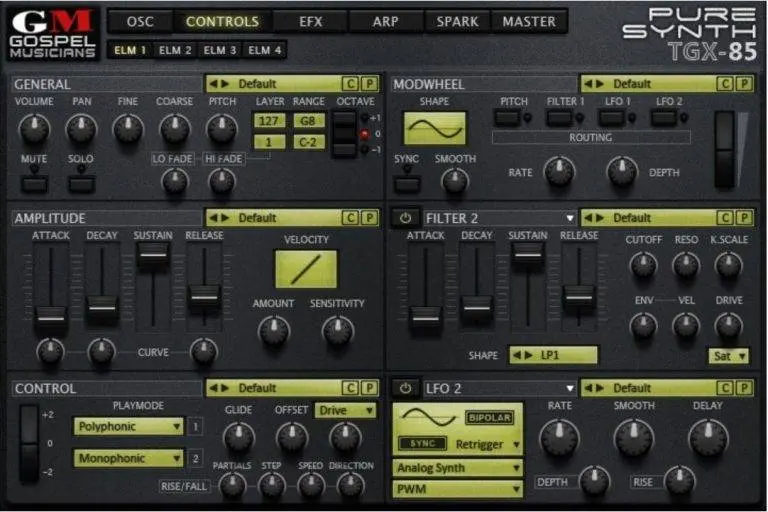Select the ELM 4 element tab
The height and width of the screenshot is (512, 768).
pos(264,50)
